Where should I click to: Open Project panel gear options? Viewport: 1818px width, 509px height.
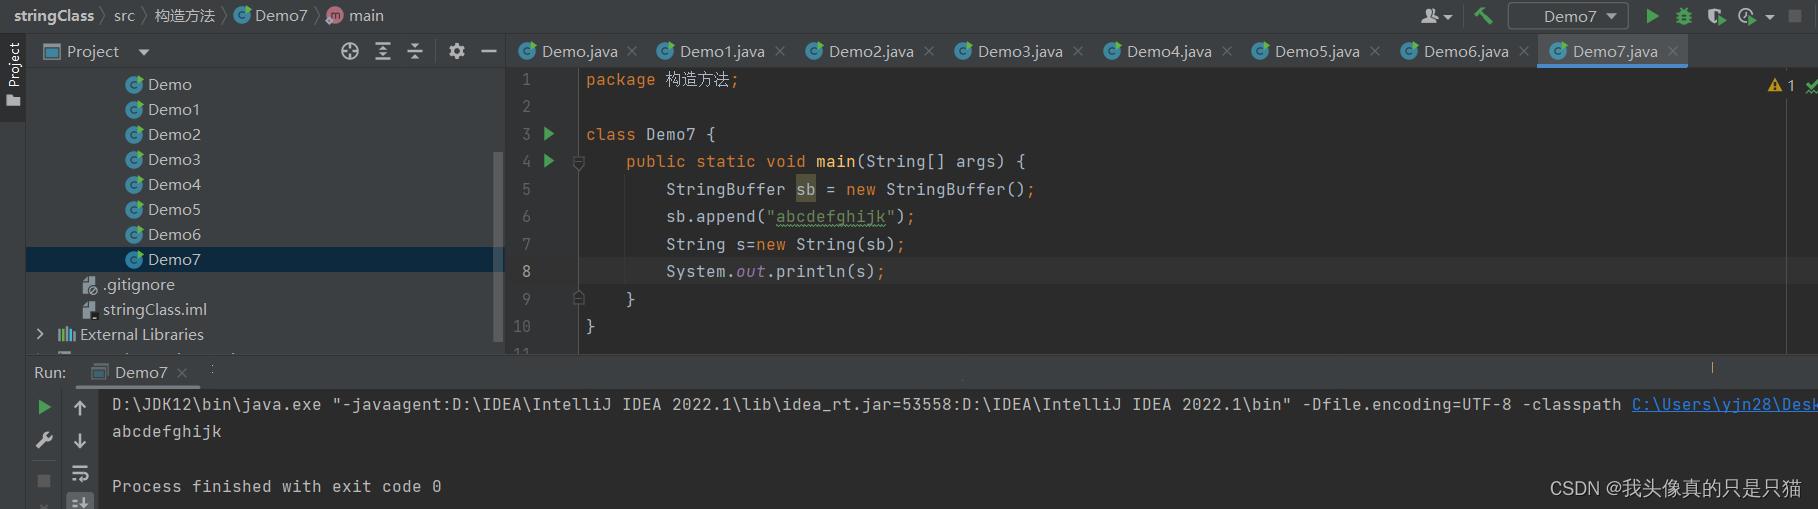coord(457,51)
